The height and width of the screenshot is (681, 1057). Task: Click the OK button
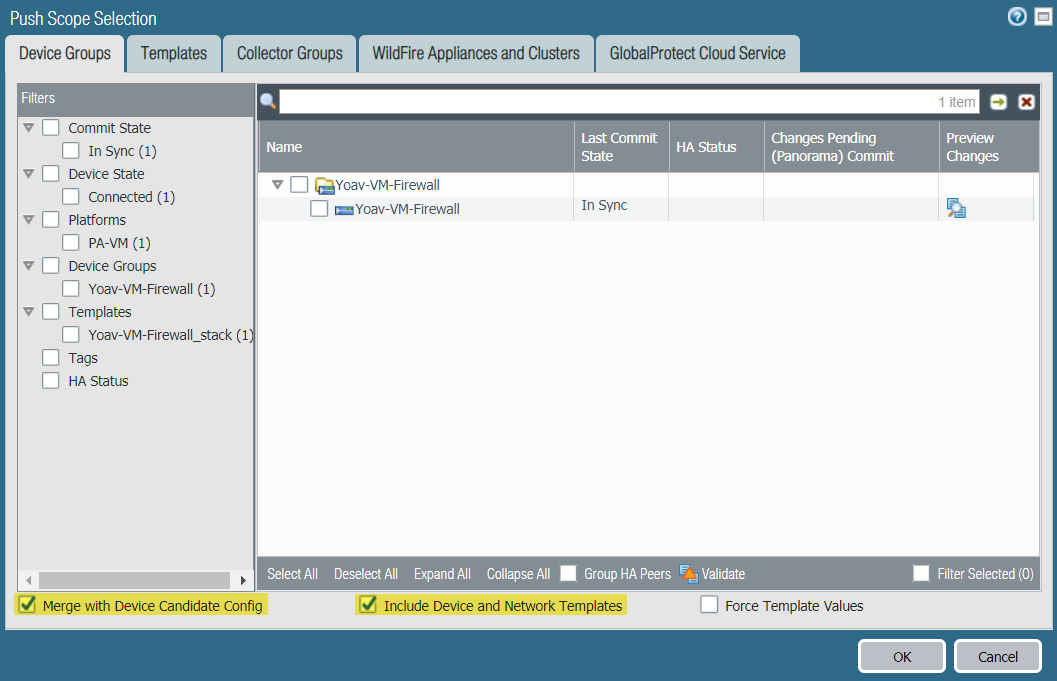(901, 656)
